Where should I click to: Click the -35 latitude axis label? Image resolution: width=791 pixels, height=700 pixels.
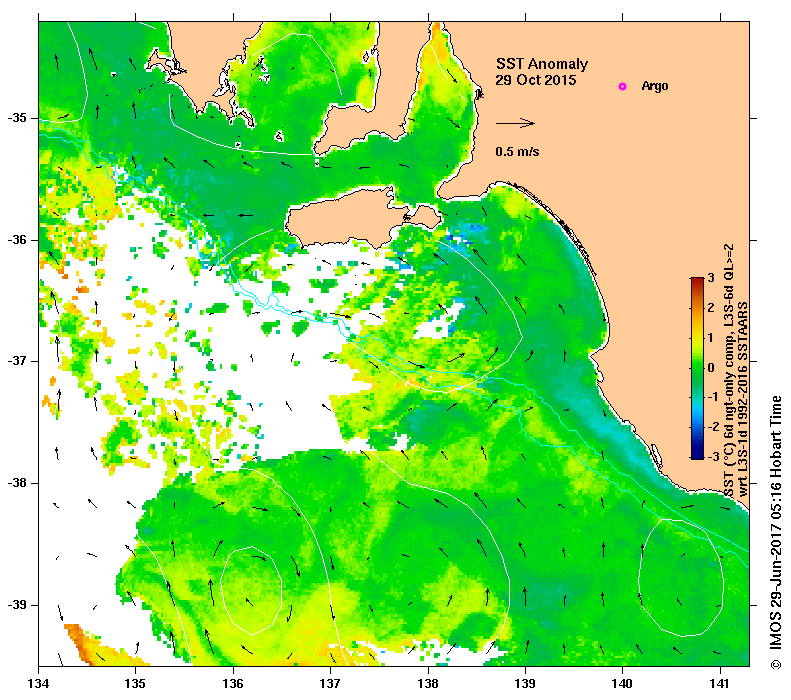(x=17, y=118)
